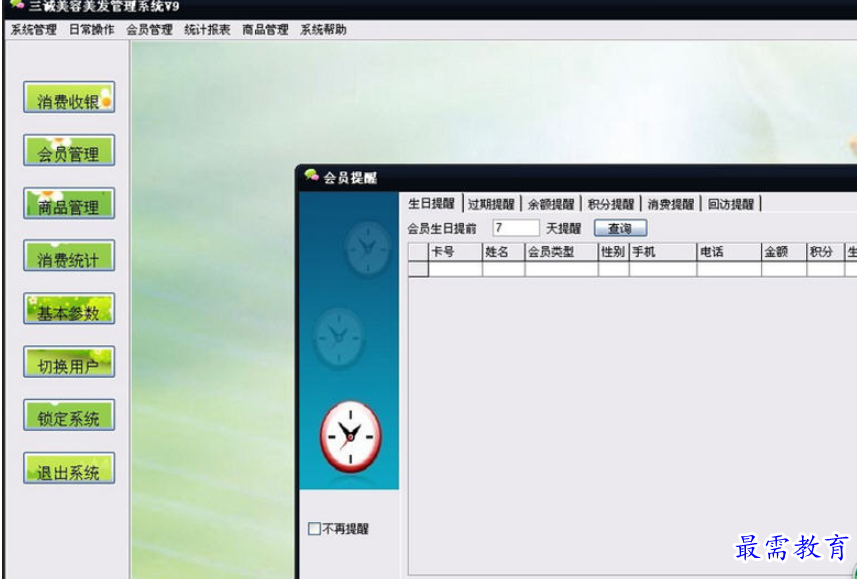Open the 系统帮助 menu
The width and height of the screenshot is (857, 579).
point(324,30)
